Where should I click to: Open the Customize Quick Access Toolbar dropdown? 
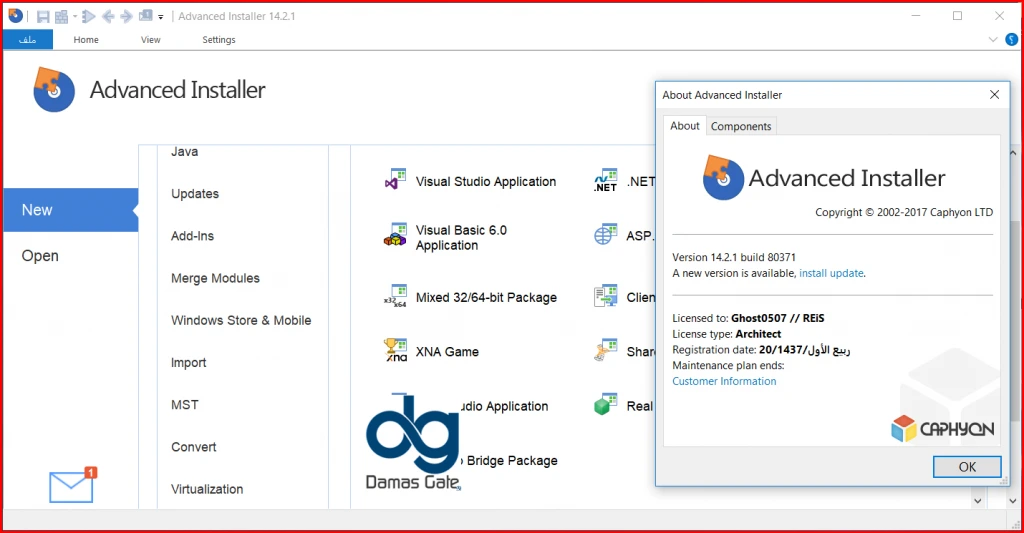[161, 17]
